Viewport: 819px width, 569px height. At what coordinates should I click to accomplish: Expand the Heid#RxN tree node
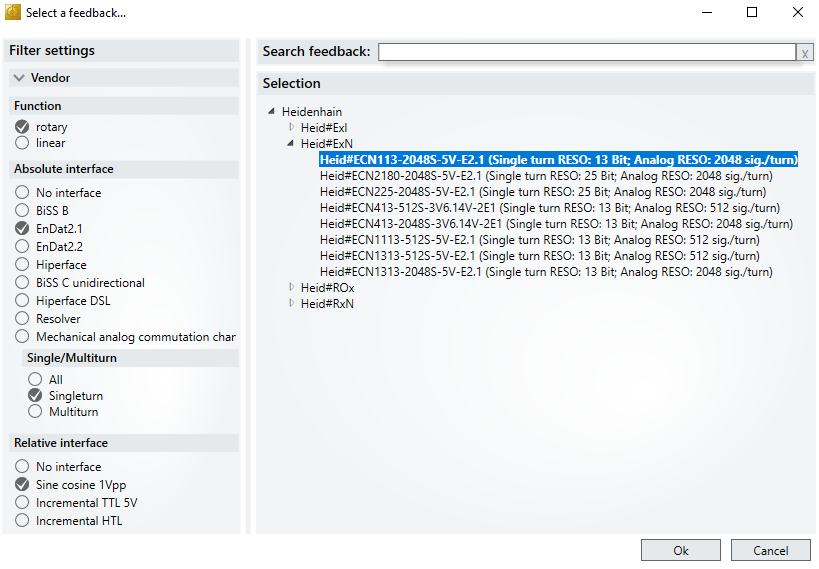coord(292,303)
